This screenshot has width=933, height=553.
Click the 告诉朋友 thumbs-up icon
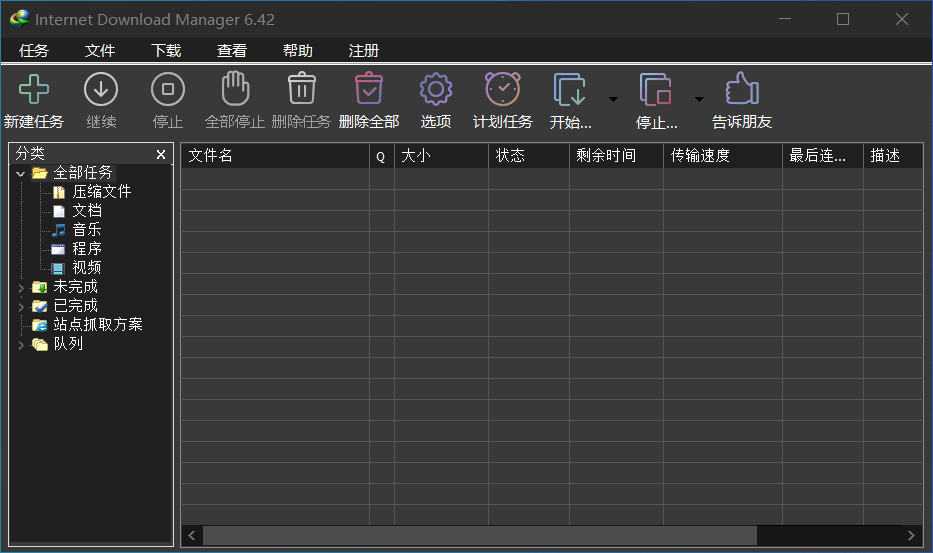(x=742, y=88)
